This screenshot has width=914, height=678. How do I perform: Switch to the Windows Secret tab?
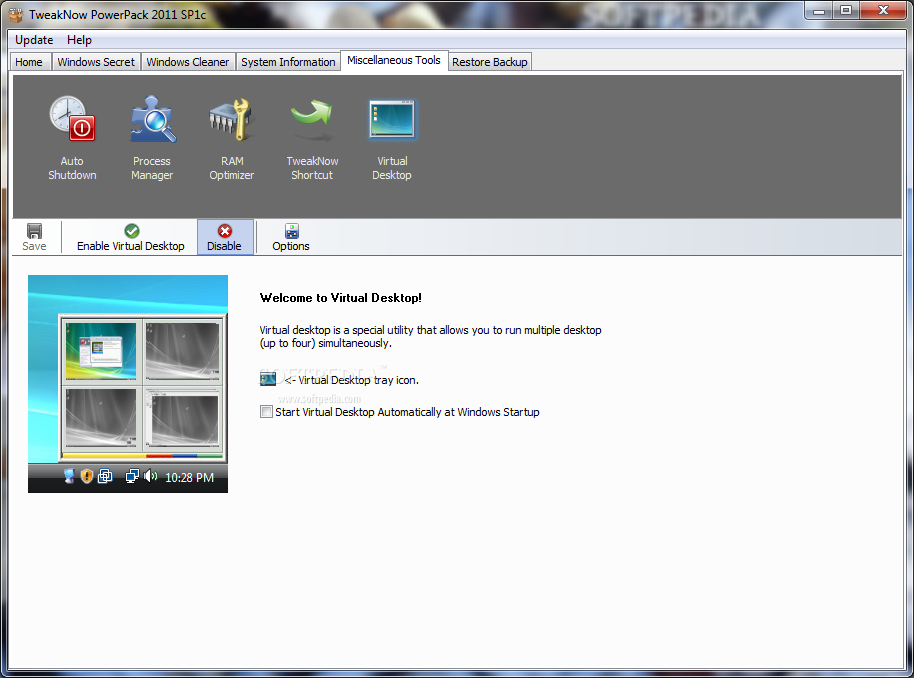[x=96, y=62]
